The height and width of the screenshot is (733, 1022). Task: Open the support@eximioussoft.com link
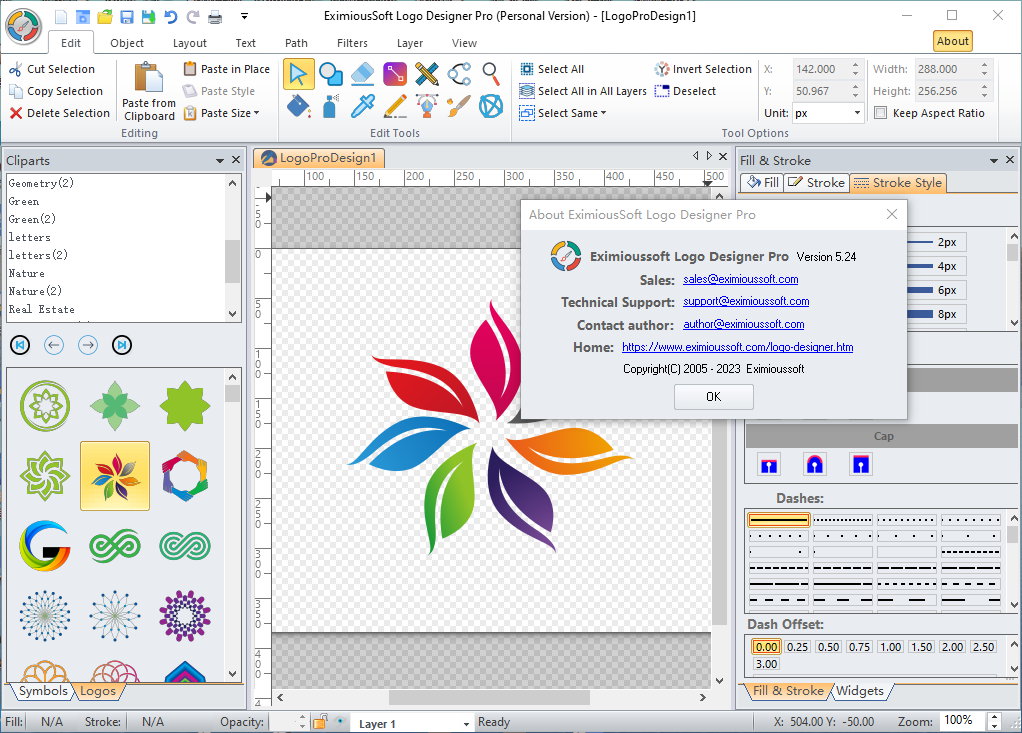pos(746,301)
